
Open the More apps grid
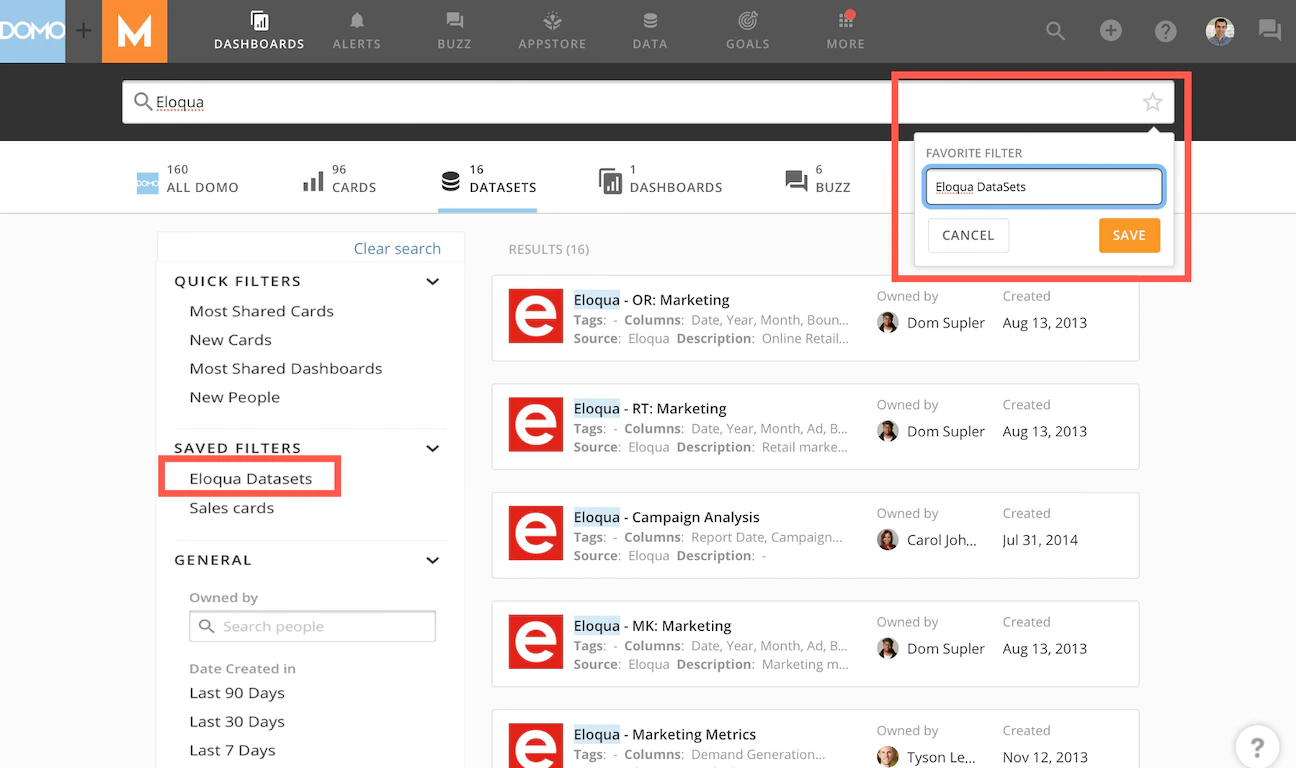(846, 30)
